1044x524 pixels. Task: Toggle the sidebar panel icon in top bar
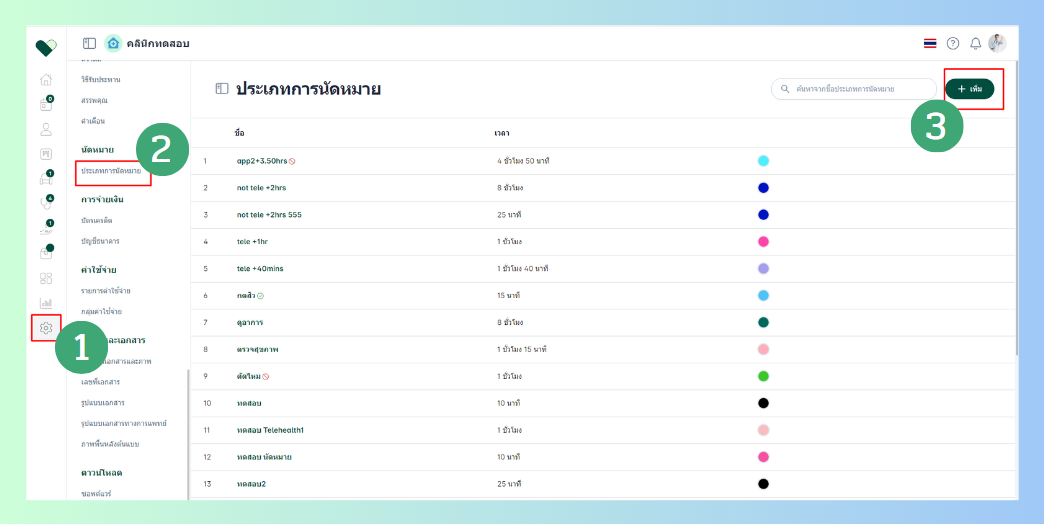pyautogui.click(x=89, y=43)
